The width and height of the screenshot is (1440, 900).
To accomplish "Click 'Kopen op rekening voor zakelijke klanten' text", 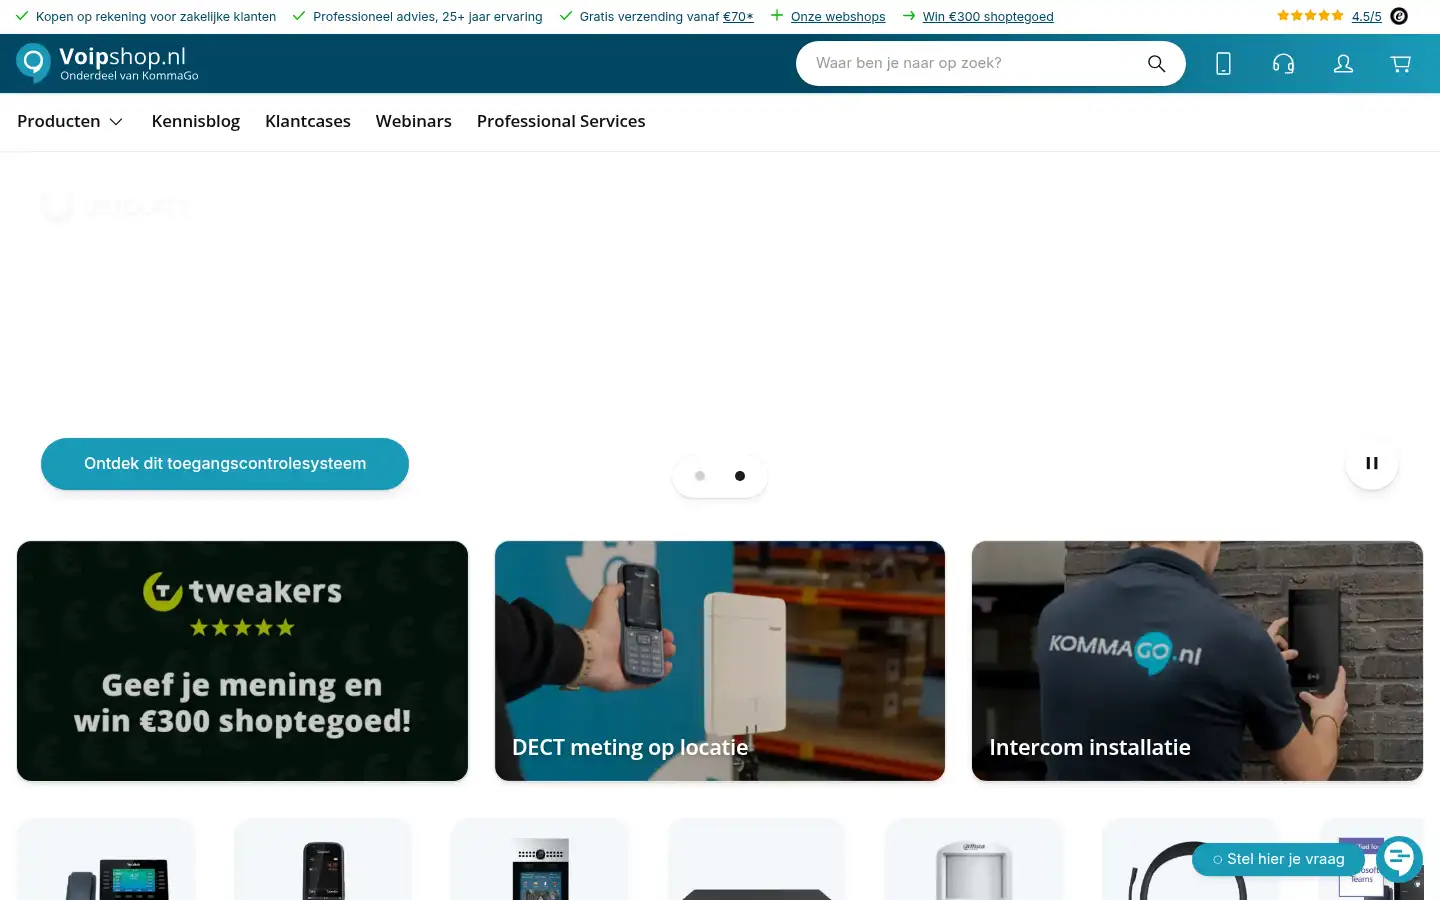I will (x=156, y=17).
